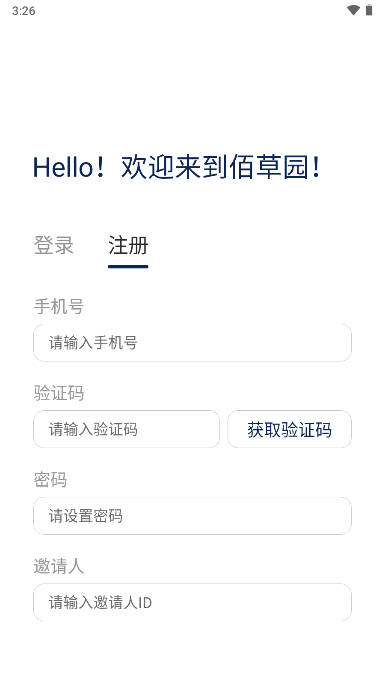Tap the 3:26 clock in status bar
This screenshot has width=385, height=686.
24,10
